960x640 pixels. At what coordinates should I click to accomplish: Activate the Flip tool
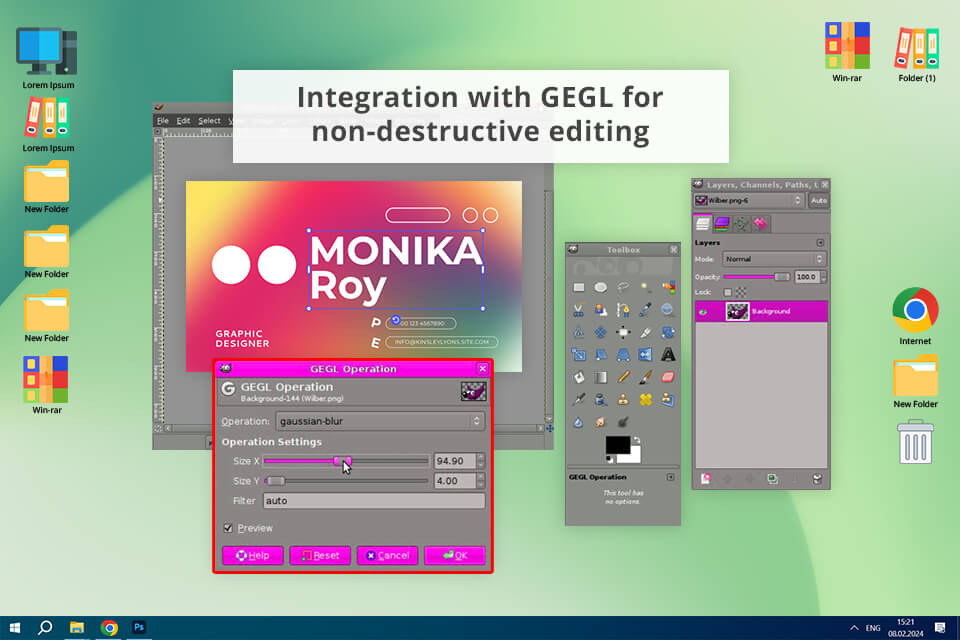pyautogui.click(x=645, y=355)
